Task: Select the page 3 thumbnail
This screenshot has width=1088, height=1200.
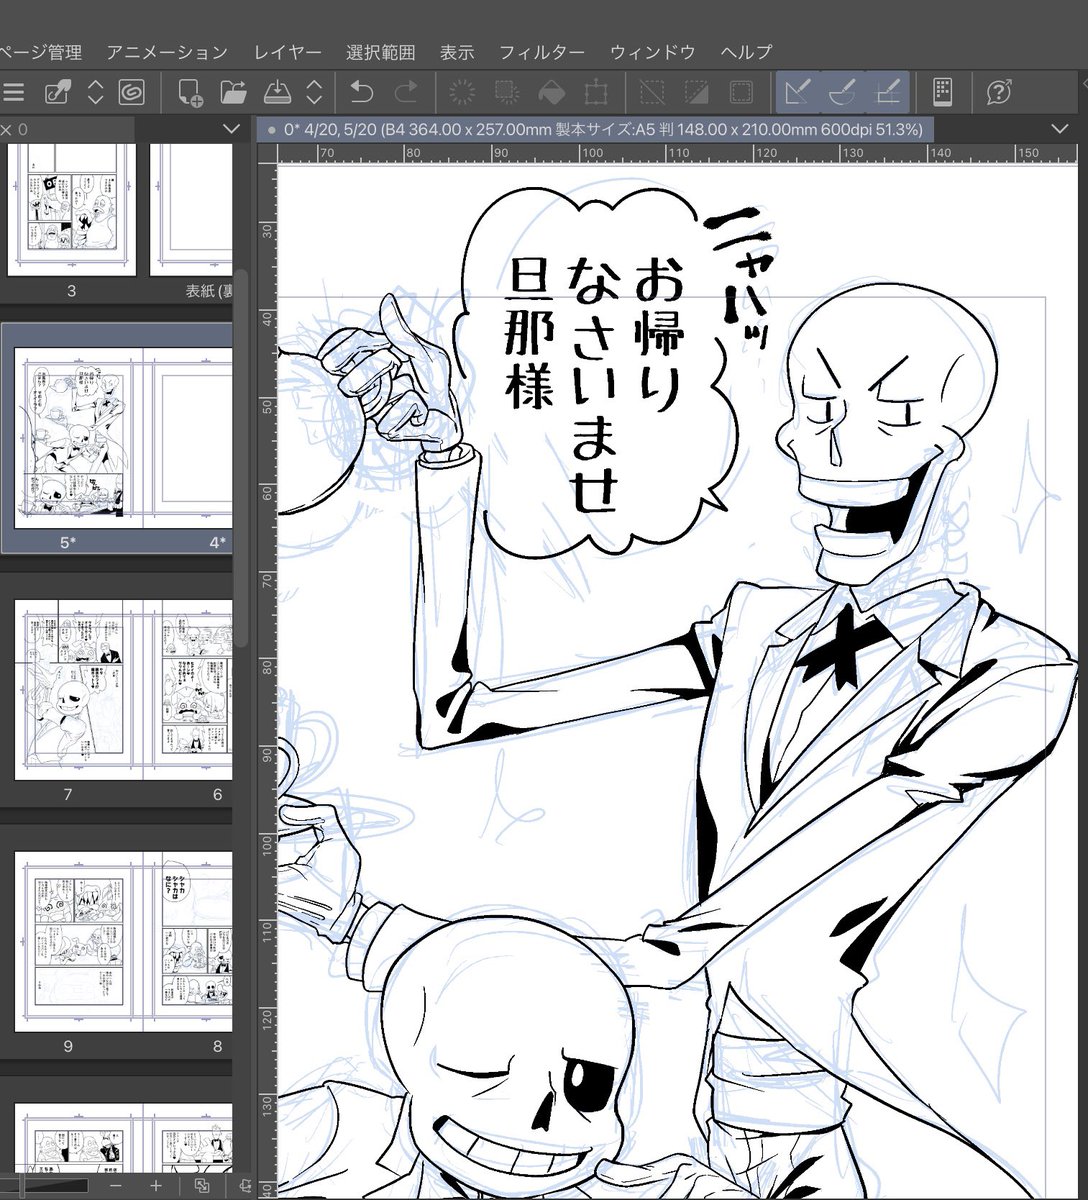Action: [71, 210]
